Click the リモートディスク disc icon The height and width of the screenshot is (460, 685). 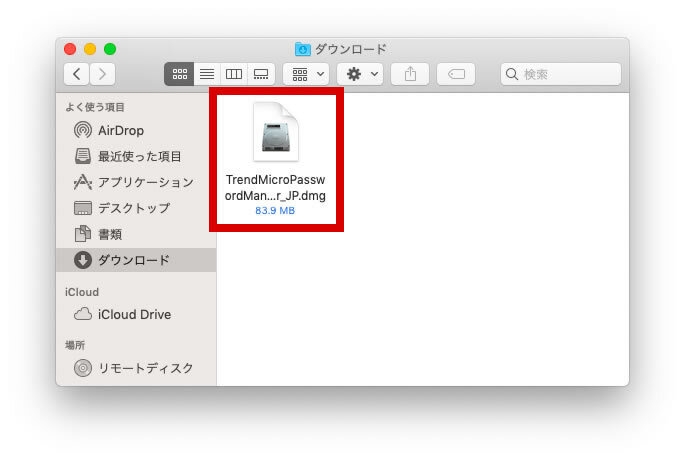point(83,368)
